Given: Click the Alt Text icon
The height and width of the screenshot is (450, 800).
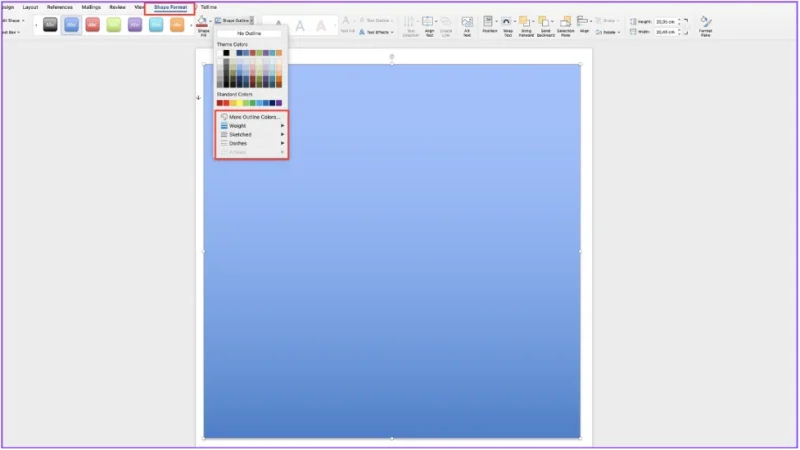Looking at the screenshot, I should click(x=466, y=24).
